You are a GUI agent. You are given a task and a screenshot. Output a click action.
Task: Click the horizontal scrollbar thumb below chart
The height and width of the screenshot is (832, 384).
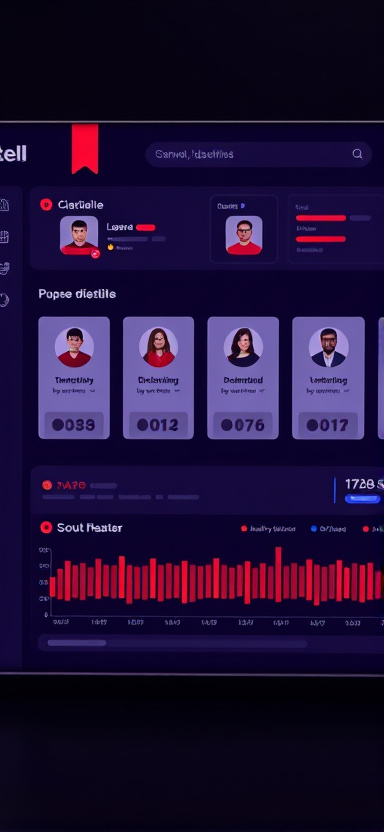click(x=77, y=643)
